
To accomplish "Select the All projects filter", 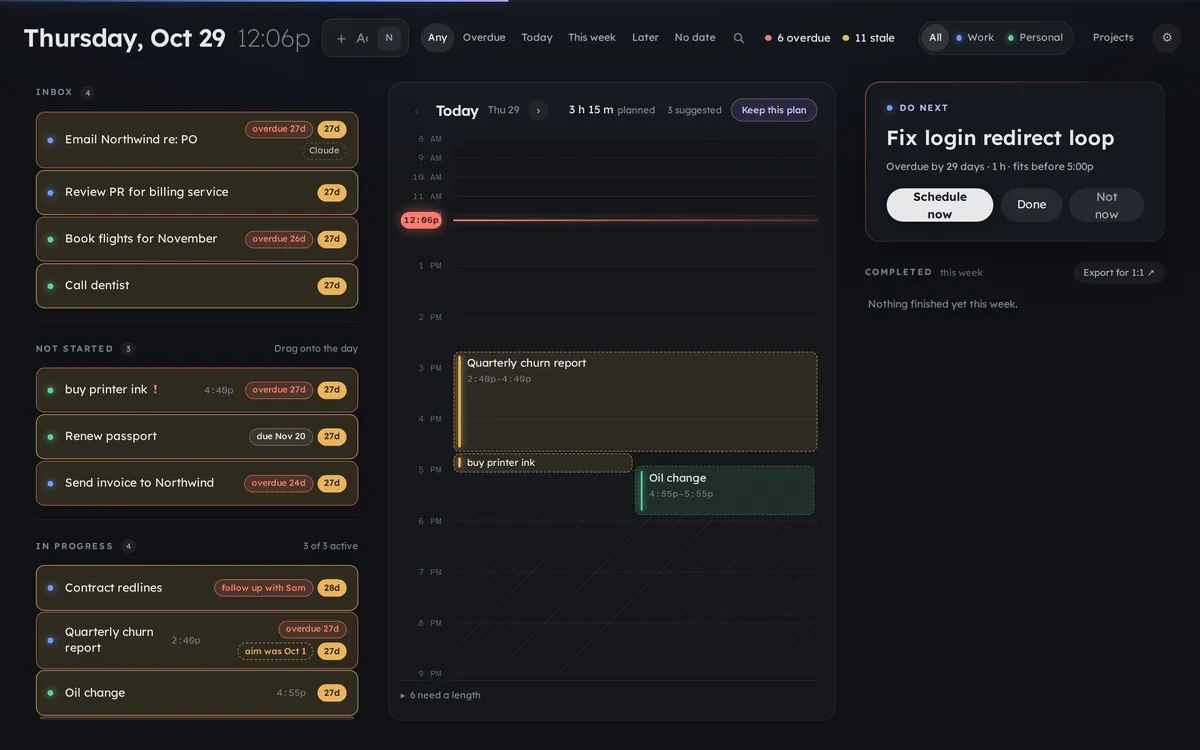I will coord(935,38).
